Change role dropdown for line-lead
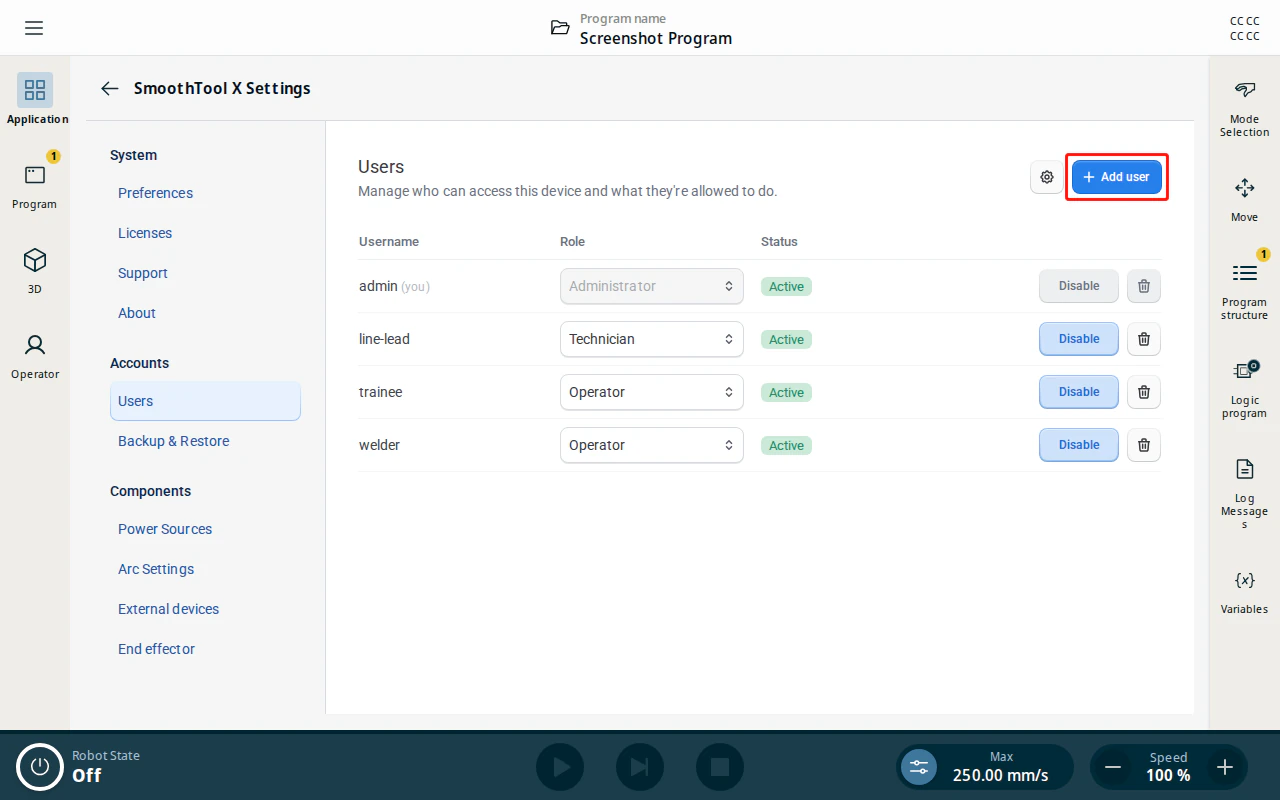This screenshot has width=1280, height=800. [651, 339]
